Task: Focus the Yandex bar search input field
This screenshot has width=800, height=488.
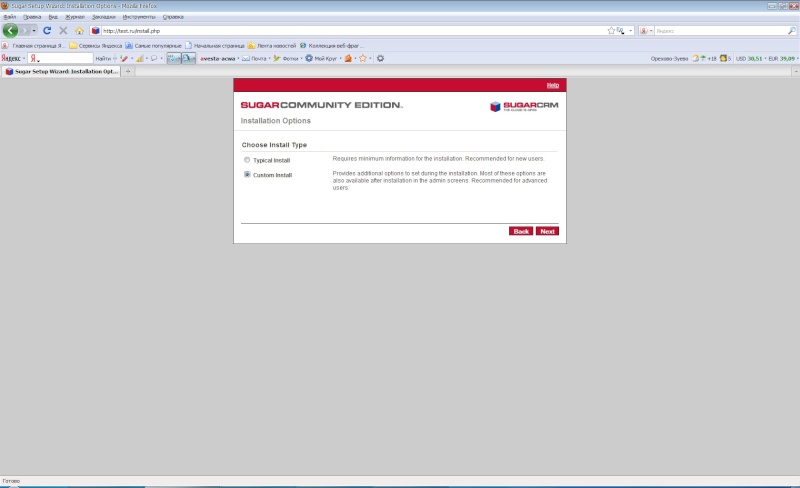Action: 60,58
